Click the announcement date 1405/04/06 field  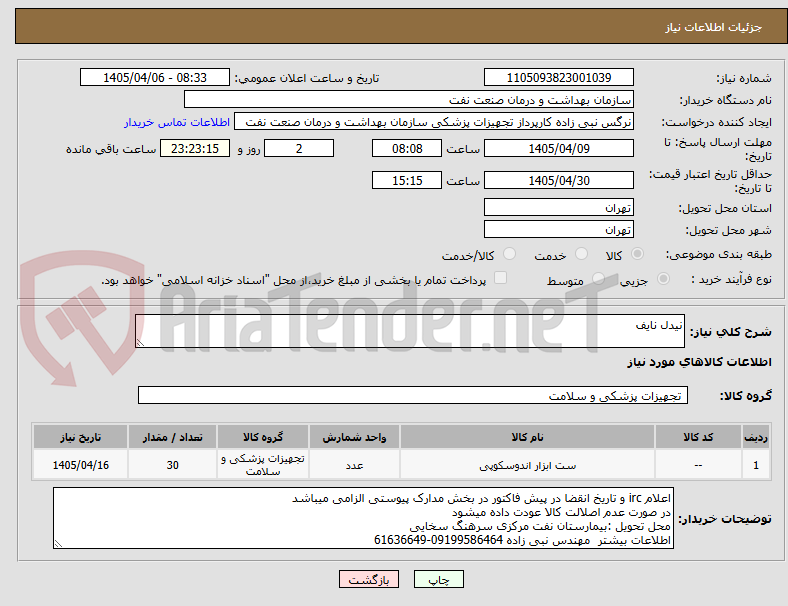click(x=155, y=77)
